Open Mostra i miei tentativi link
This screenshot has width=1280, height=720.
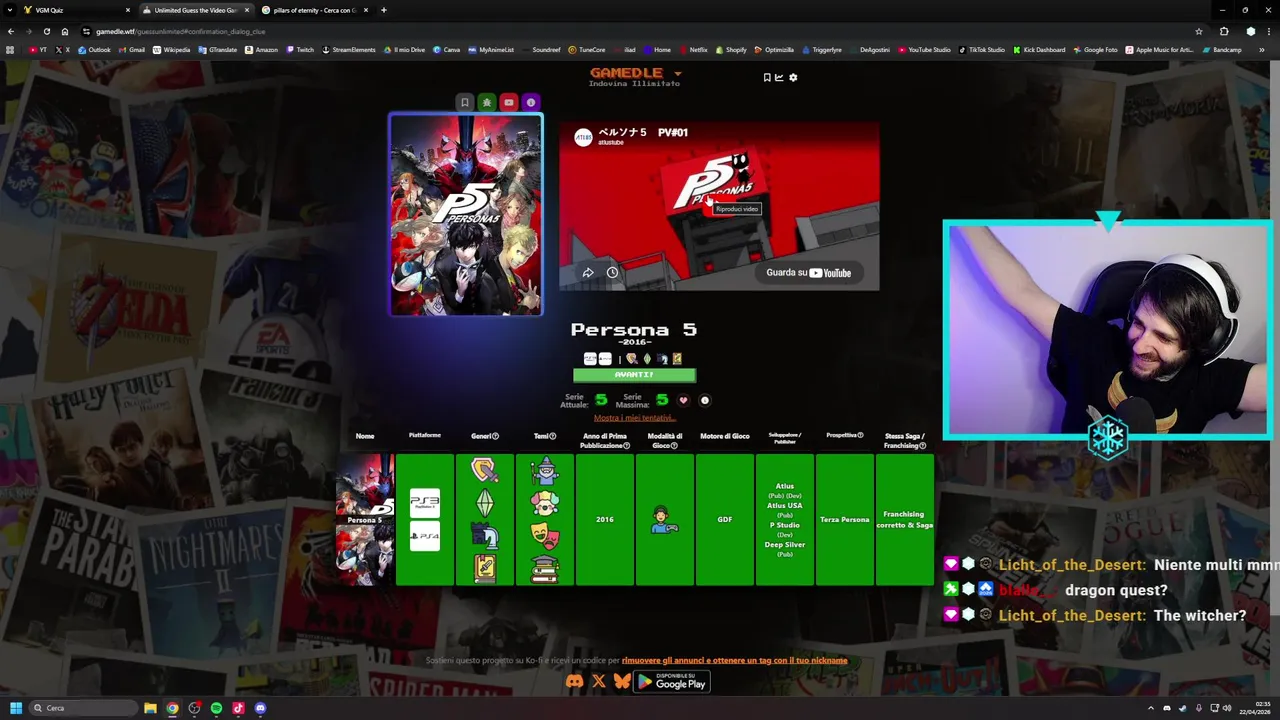click(635, 418)
